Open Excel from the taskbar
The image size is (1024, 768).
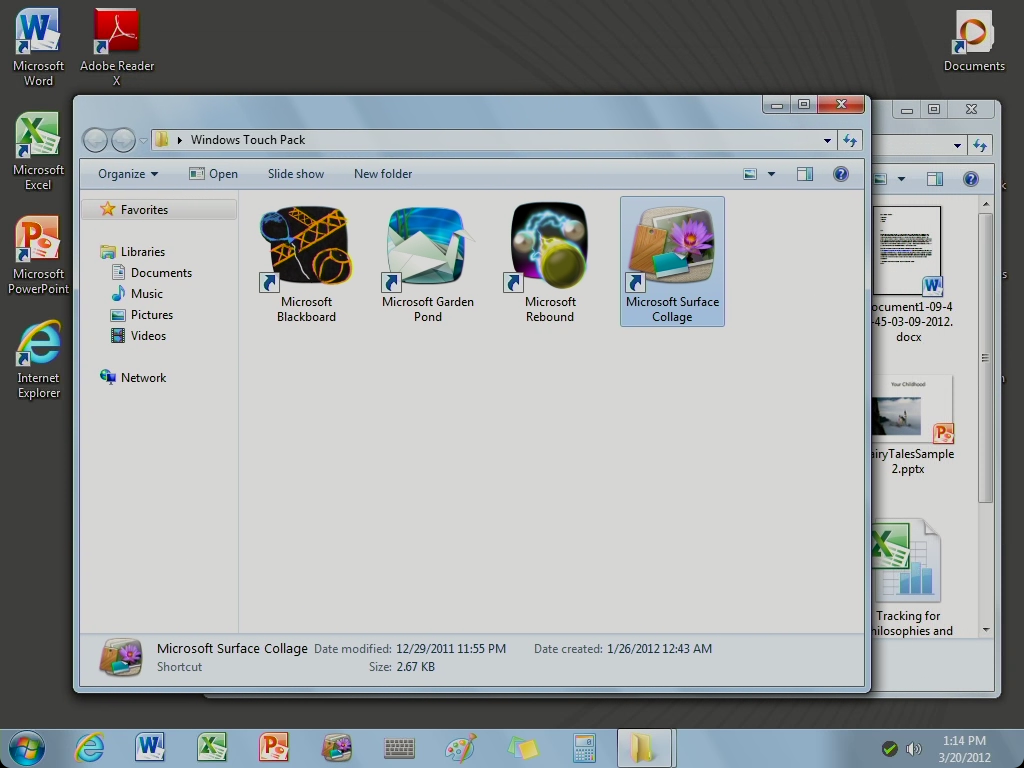click(x=212, y=748)
